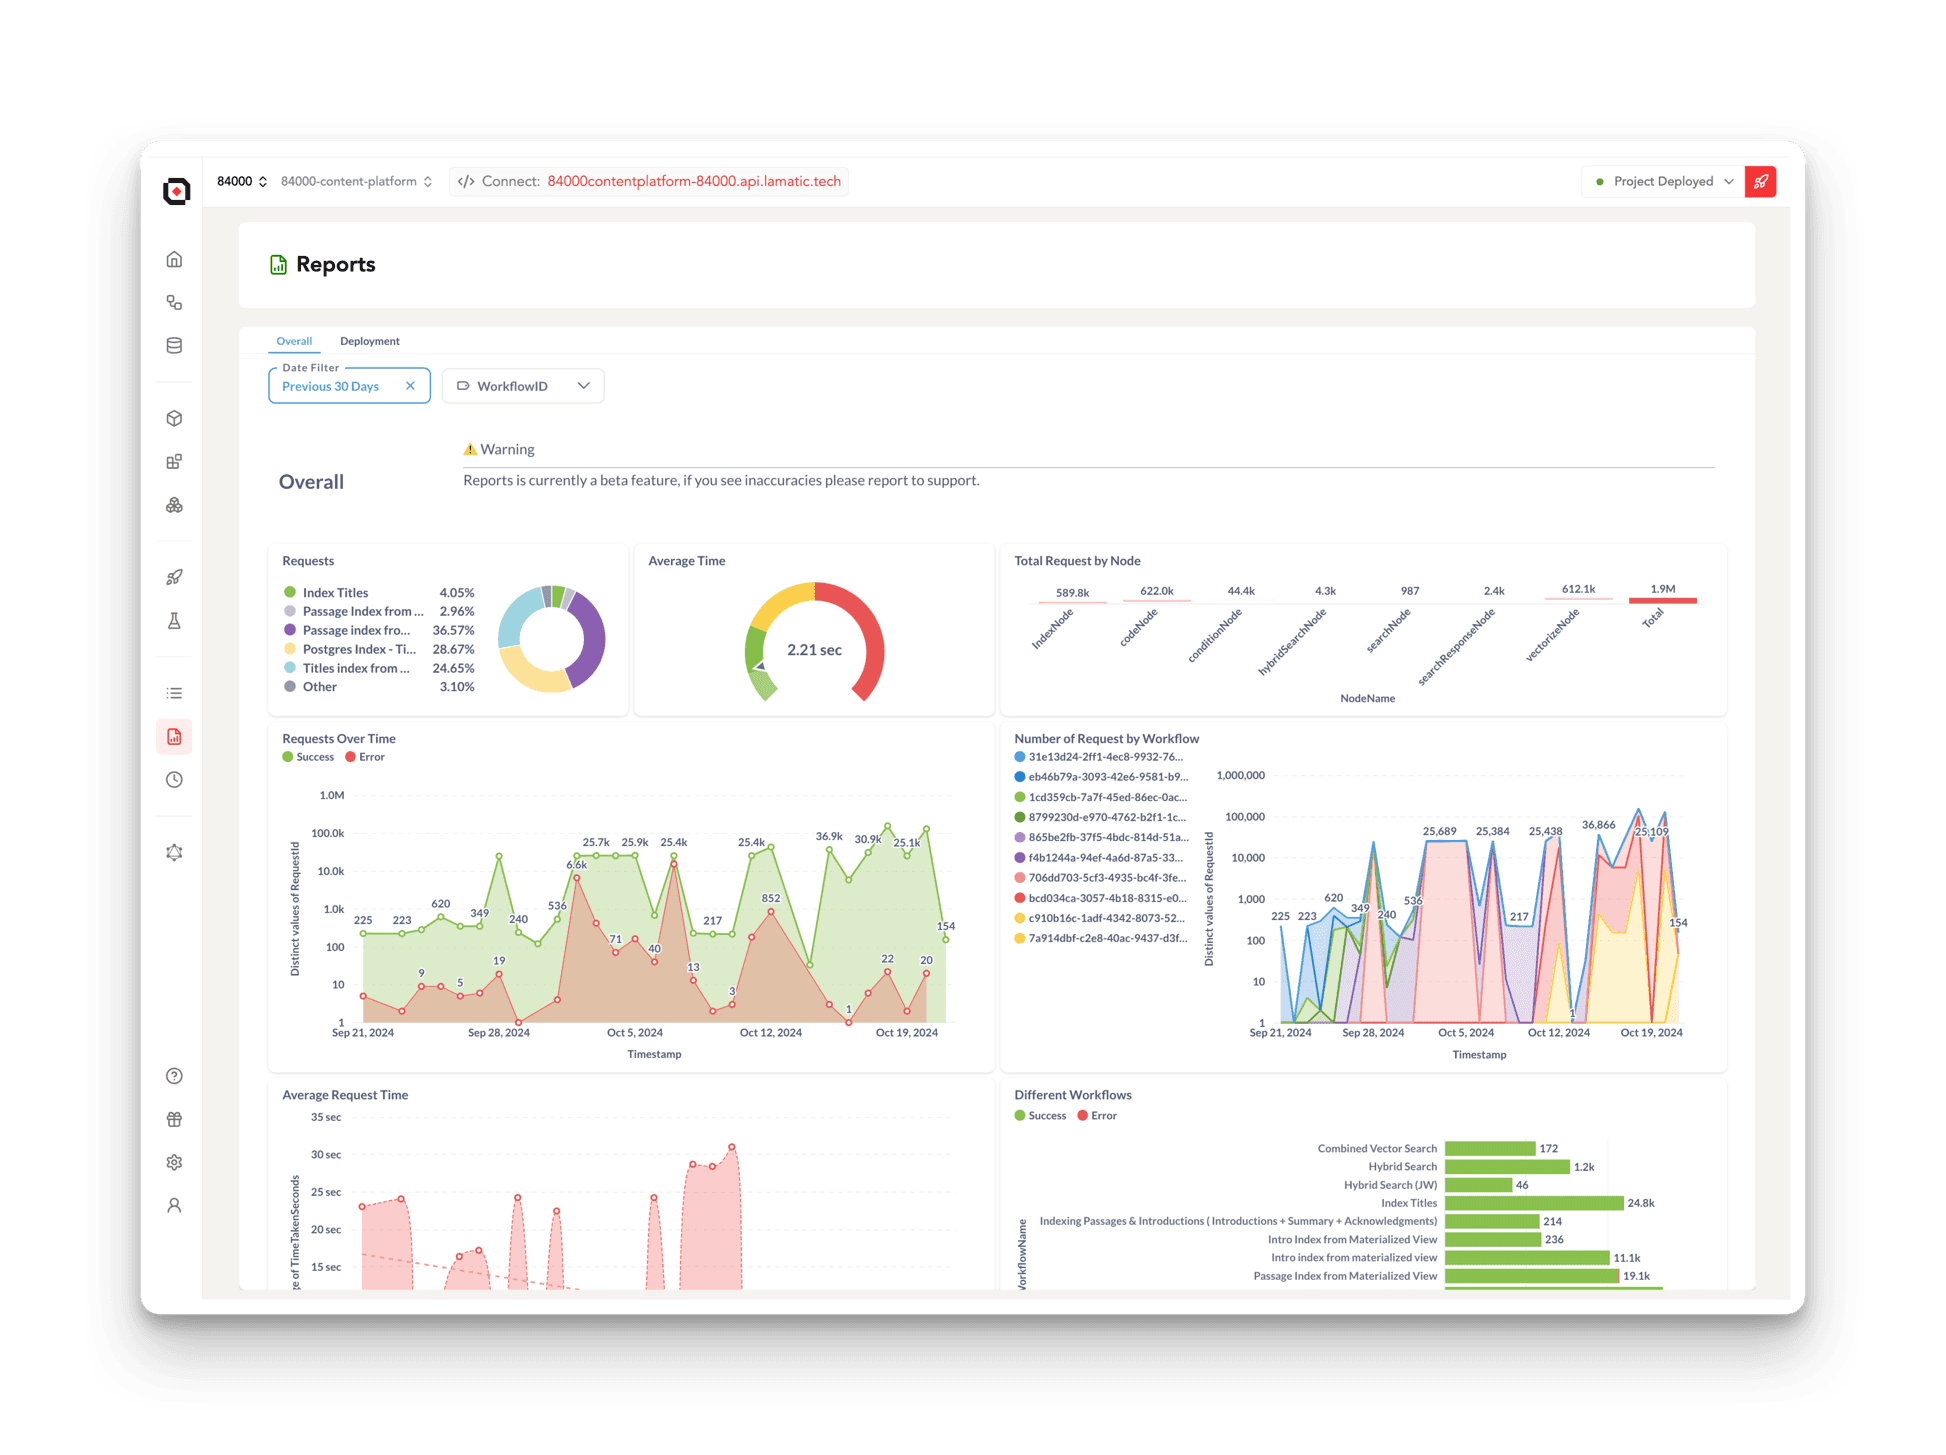
Task: Click the 706dd703-5cf3 workflow legend entry
Action: point(1101,877)
